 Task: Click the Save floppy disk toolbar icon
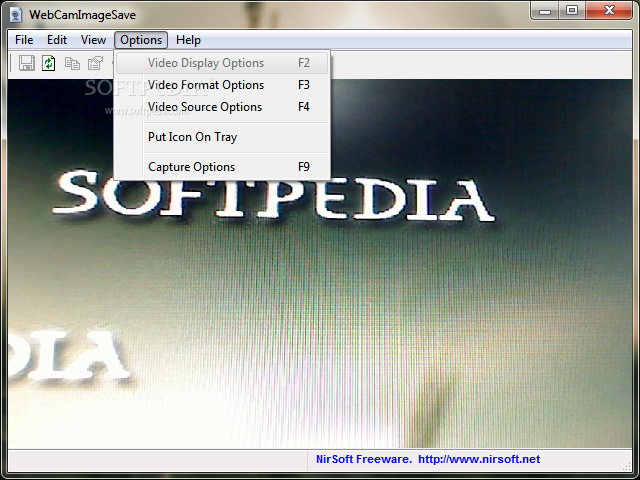pyautogui.click(x=27, y=63)
